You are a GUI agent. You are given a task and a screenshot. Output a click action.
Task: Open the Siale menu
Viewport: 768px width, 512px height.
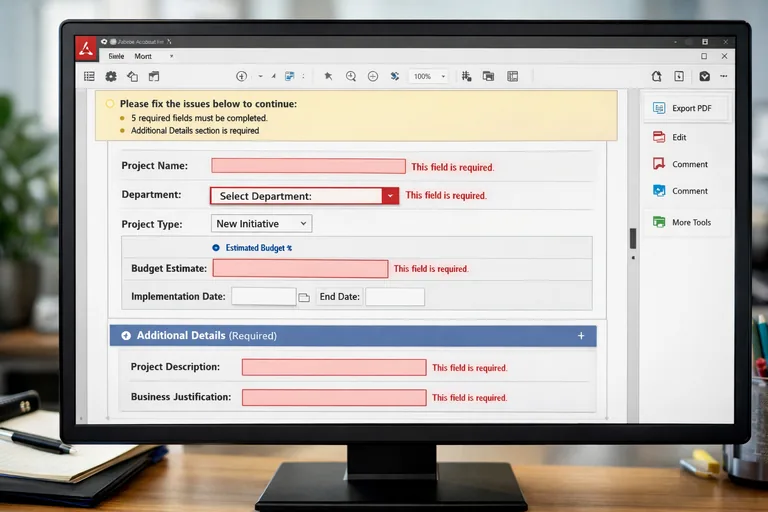coord(116,56)
